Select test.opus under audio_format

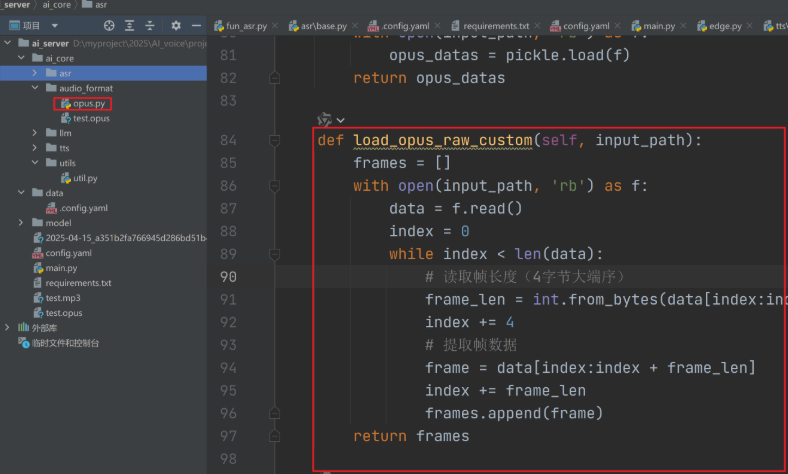pos(85,118)
